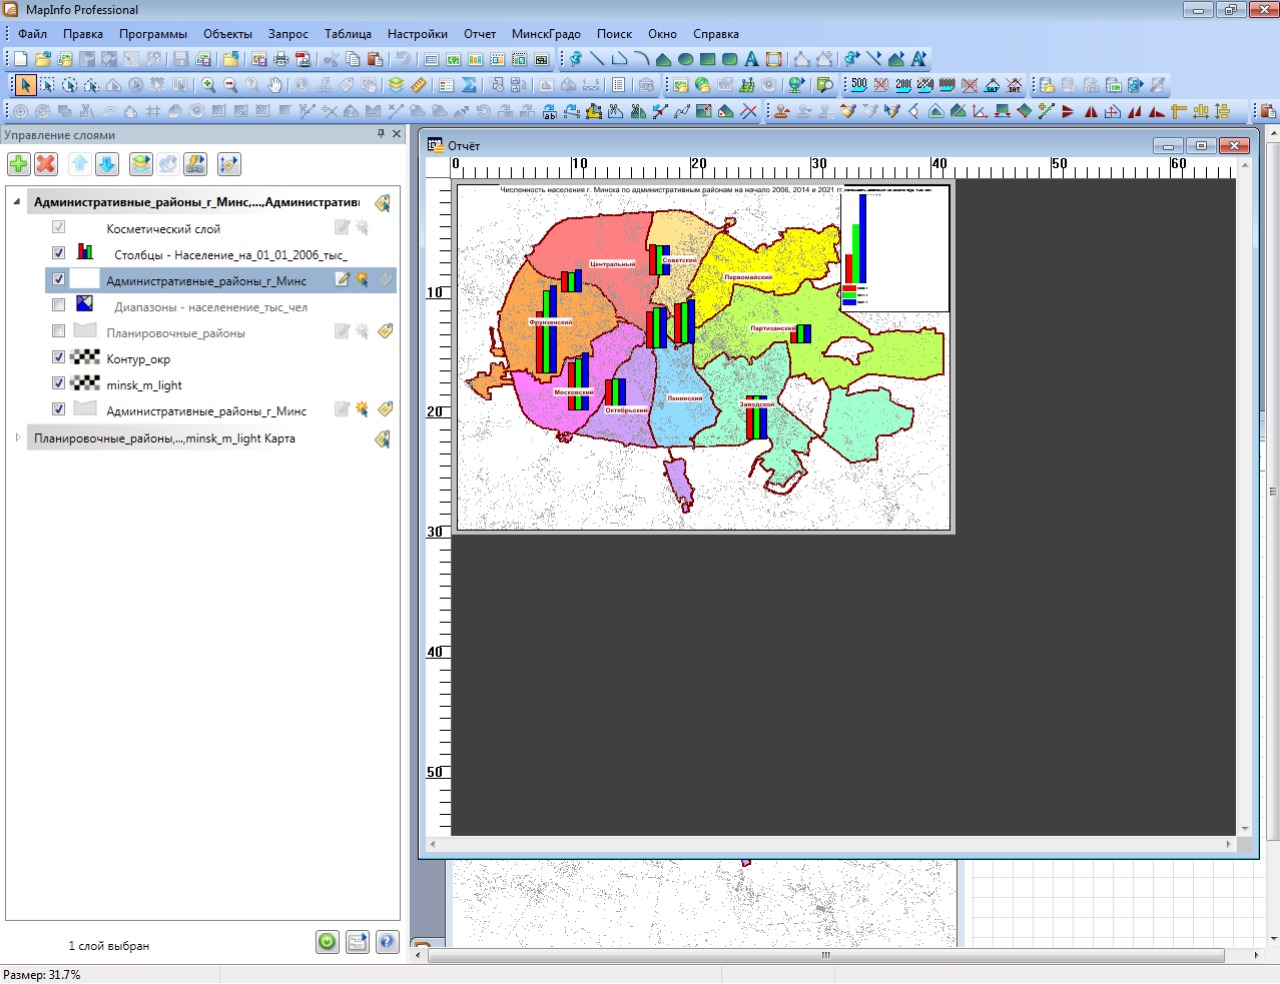Open the Запрос menu
This screenshot has width=1280, height=984.
[288, 34]
